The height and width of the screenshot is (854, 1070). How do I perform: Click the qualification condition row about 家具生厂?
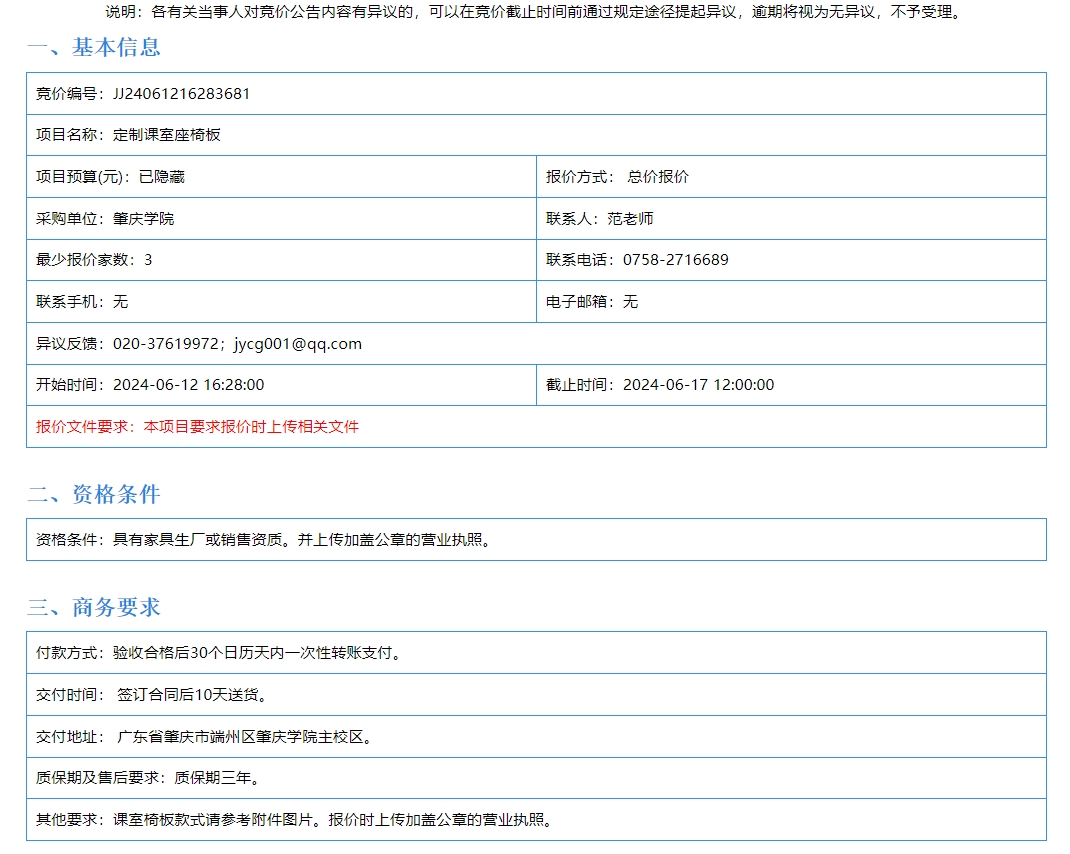[264, 540]
